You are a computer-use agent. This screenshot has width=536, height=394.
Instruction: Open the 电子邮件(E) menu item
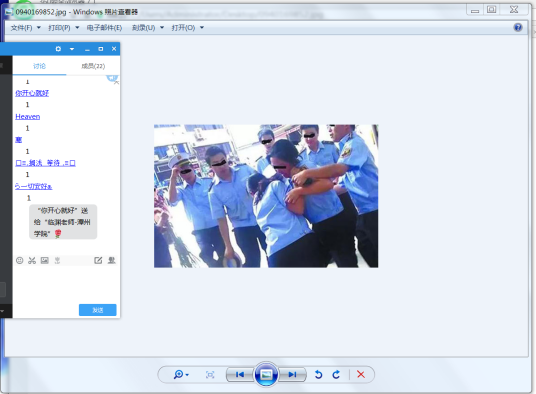point(104,28)
